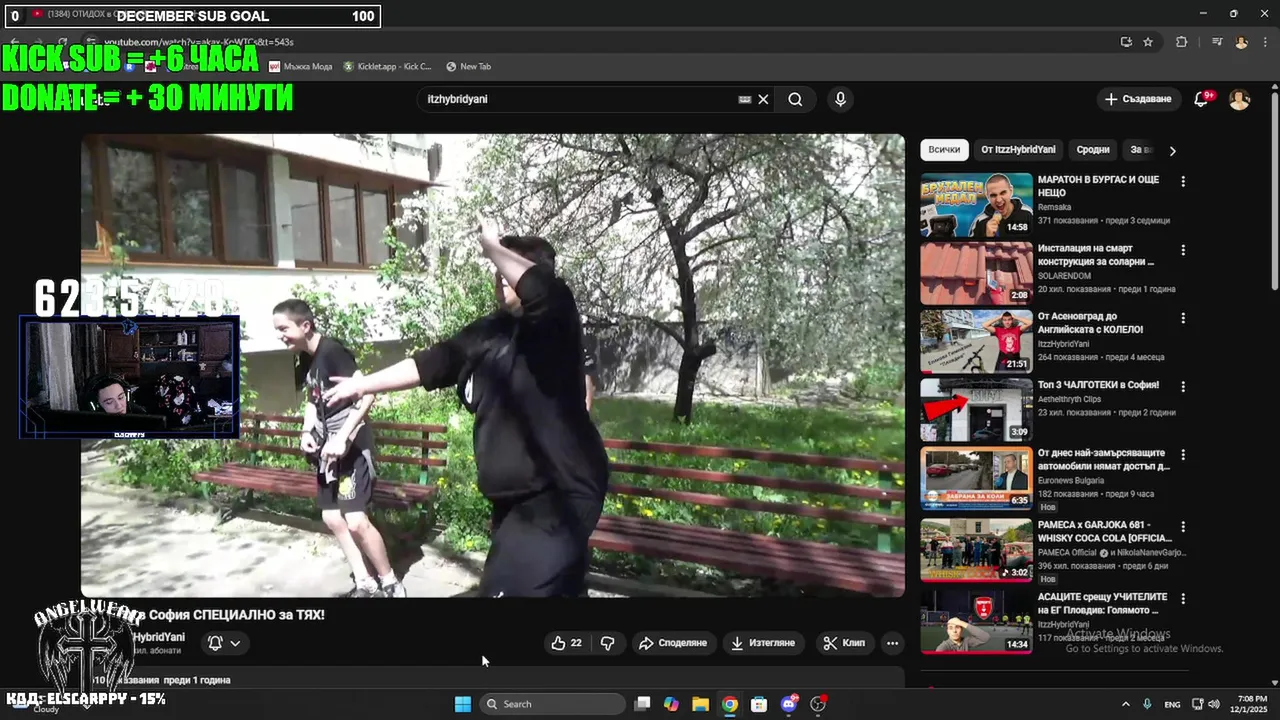Open Windows Start menu
The height and width of the screenshot is (720, 1280).
coord(463,704)
